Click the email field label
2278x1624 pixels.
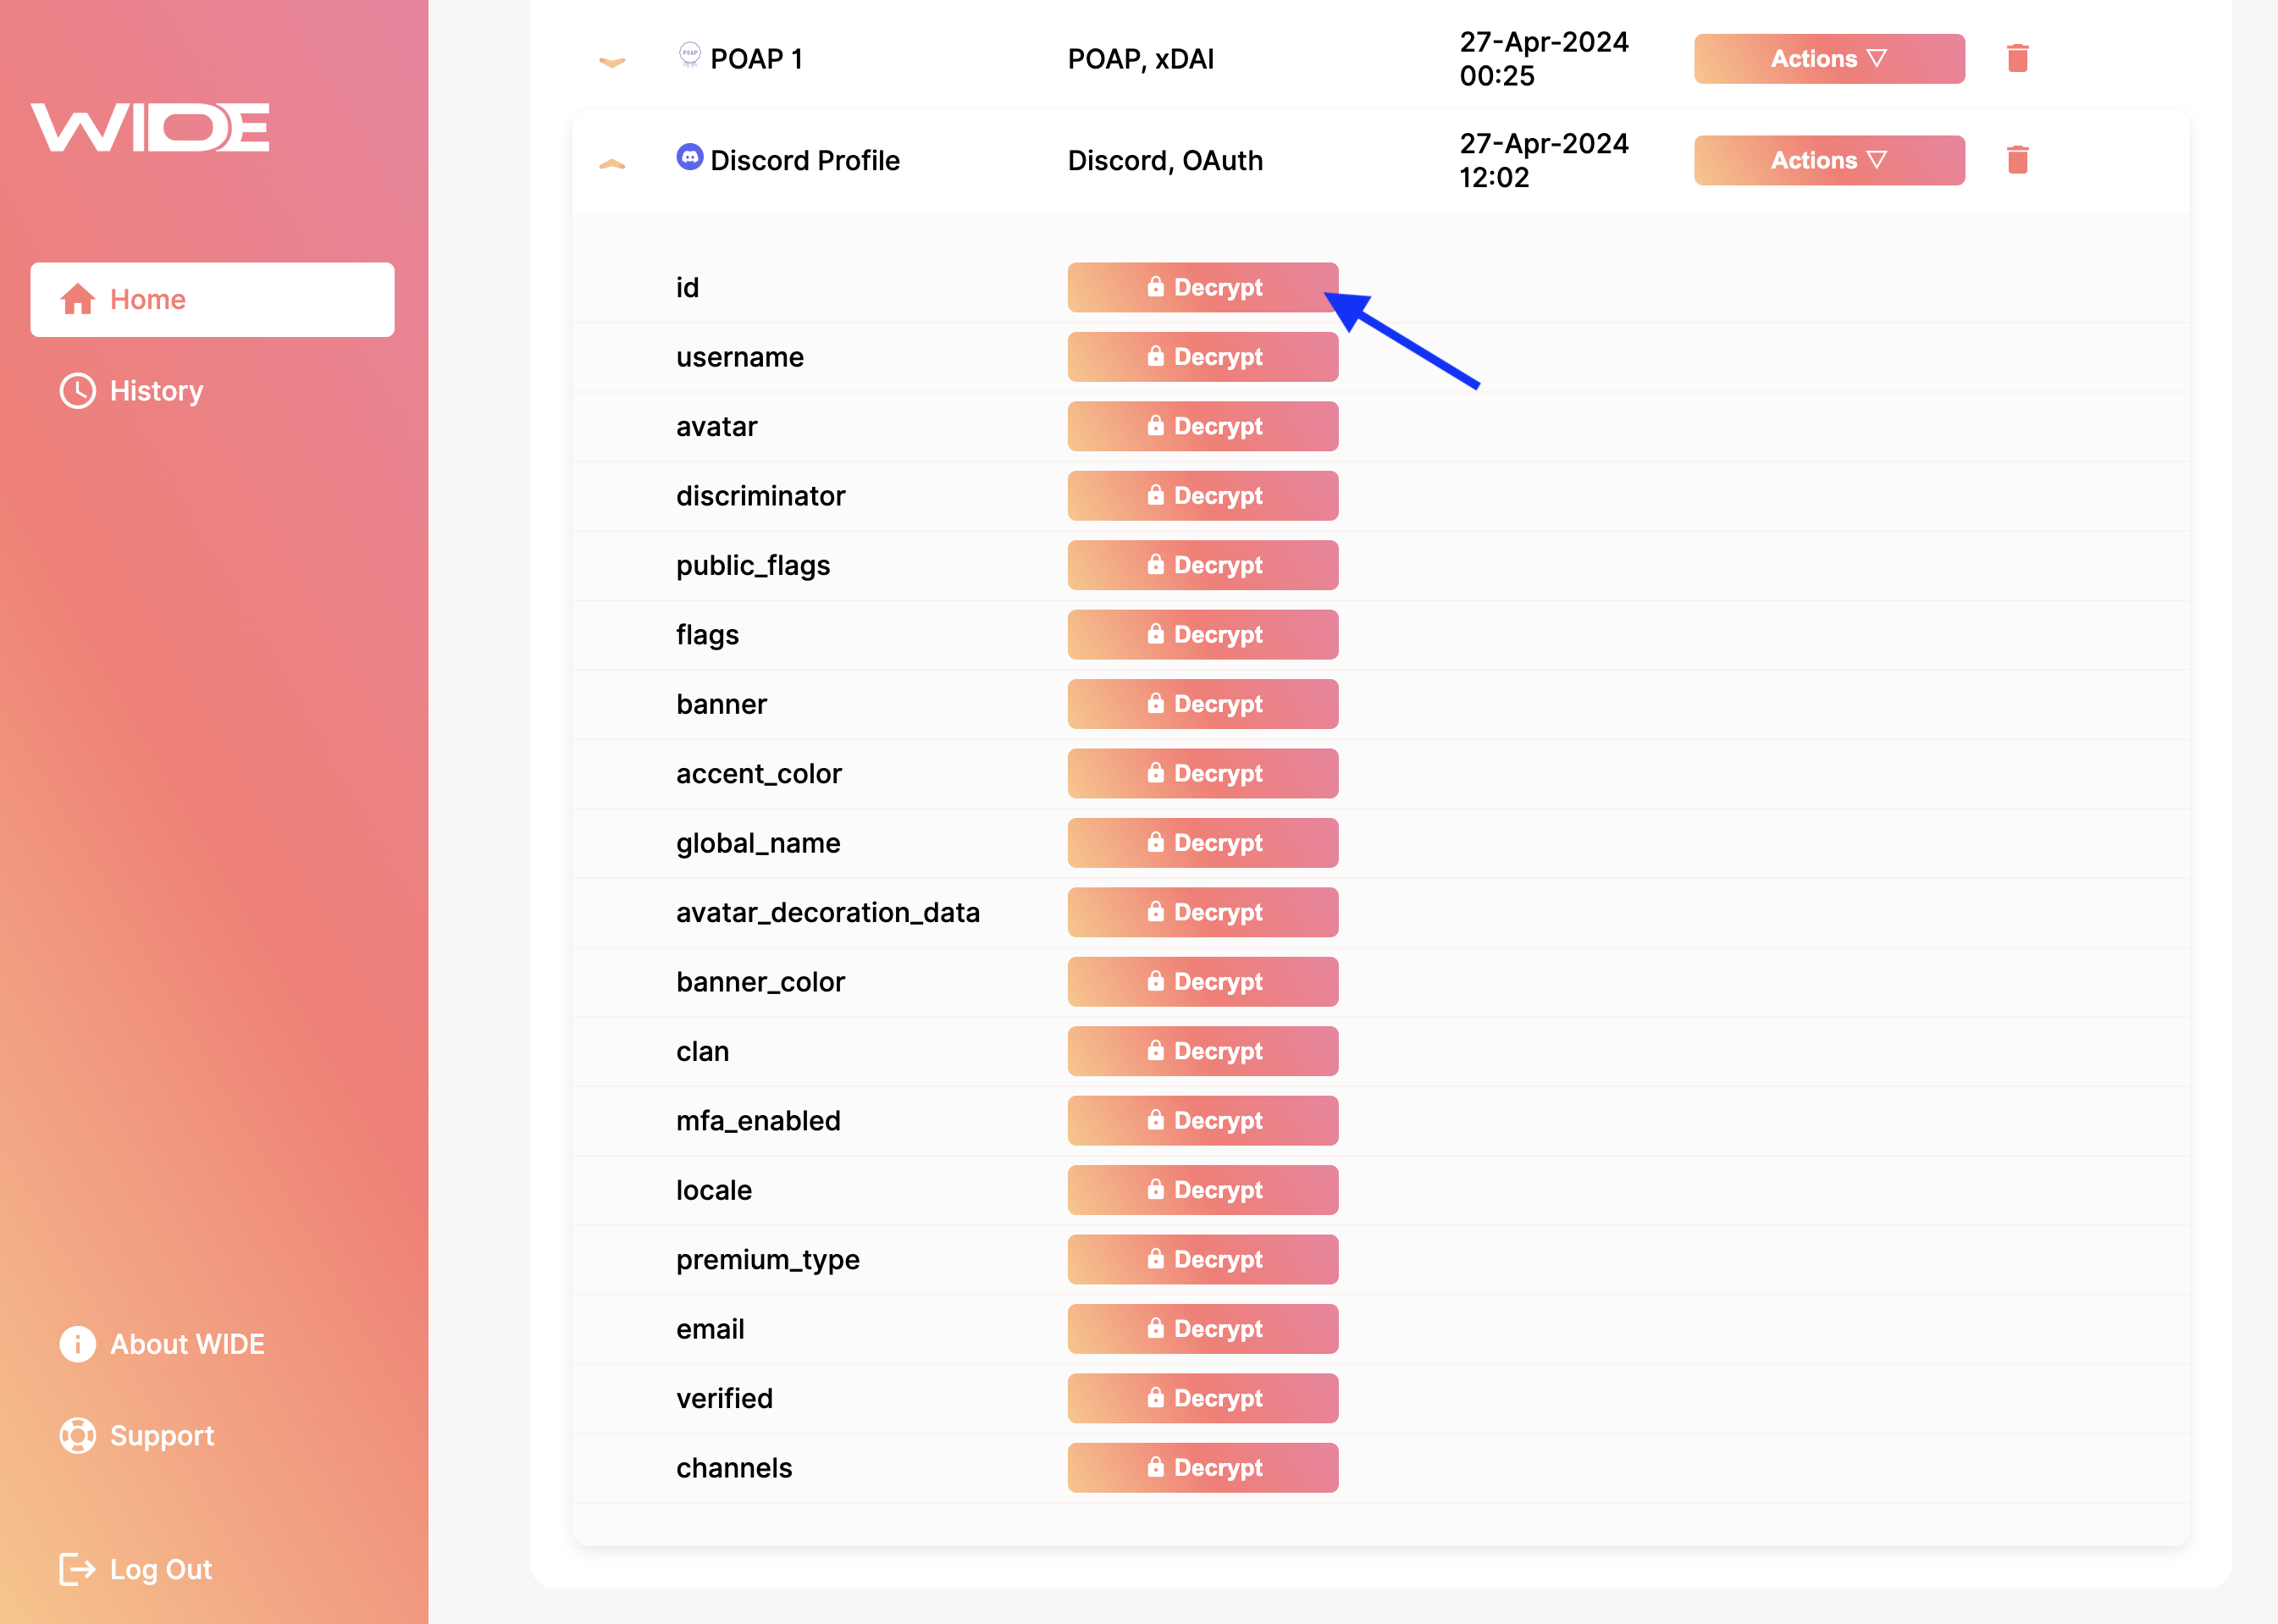pyautogui.click(x=710, y=1329)
